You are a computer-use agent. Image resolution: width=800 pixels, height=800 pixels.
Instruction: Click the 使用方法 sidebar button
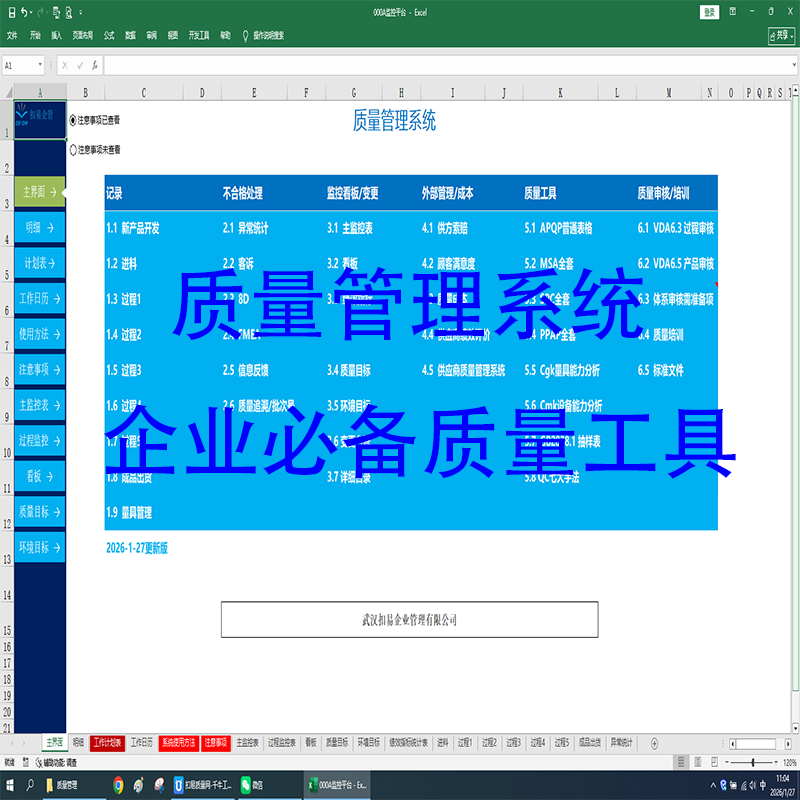tap(40, 334)
